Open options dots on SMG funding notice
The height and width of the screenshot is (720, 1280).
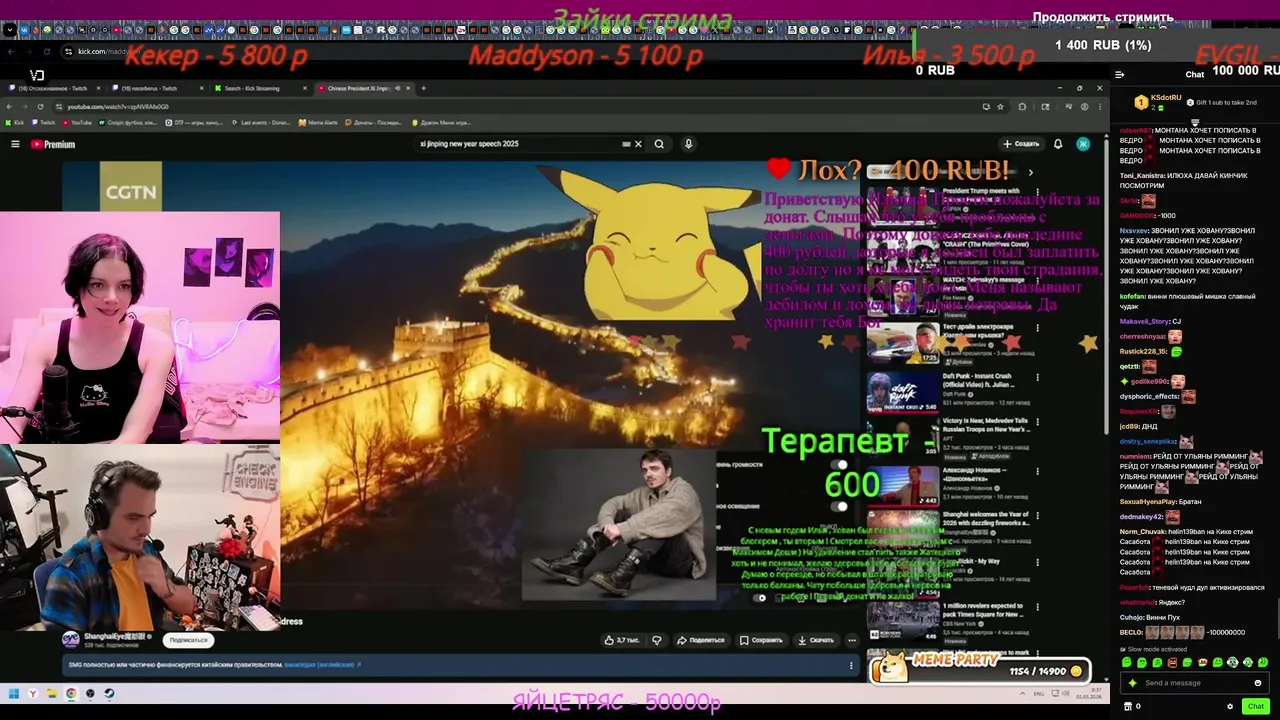[x=851, y=664]
